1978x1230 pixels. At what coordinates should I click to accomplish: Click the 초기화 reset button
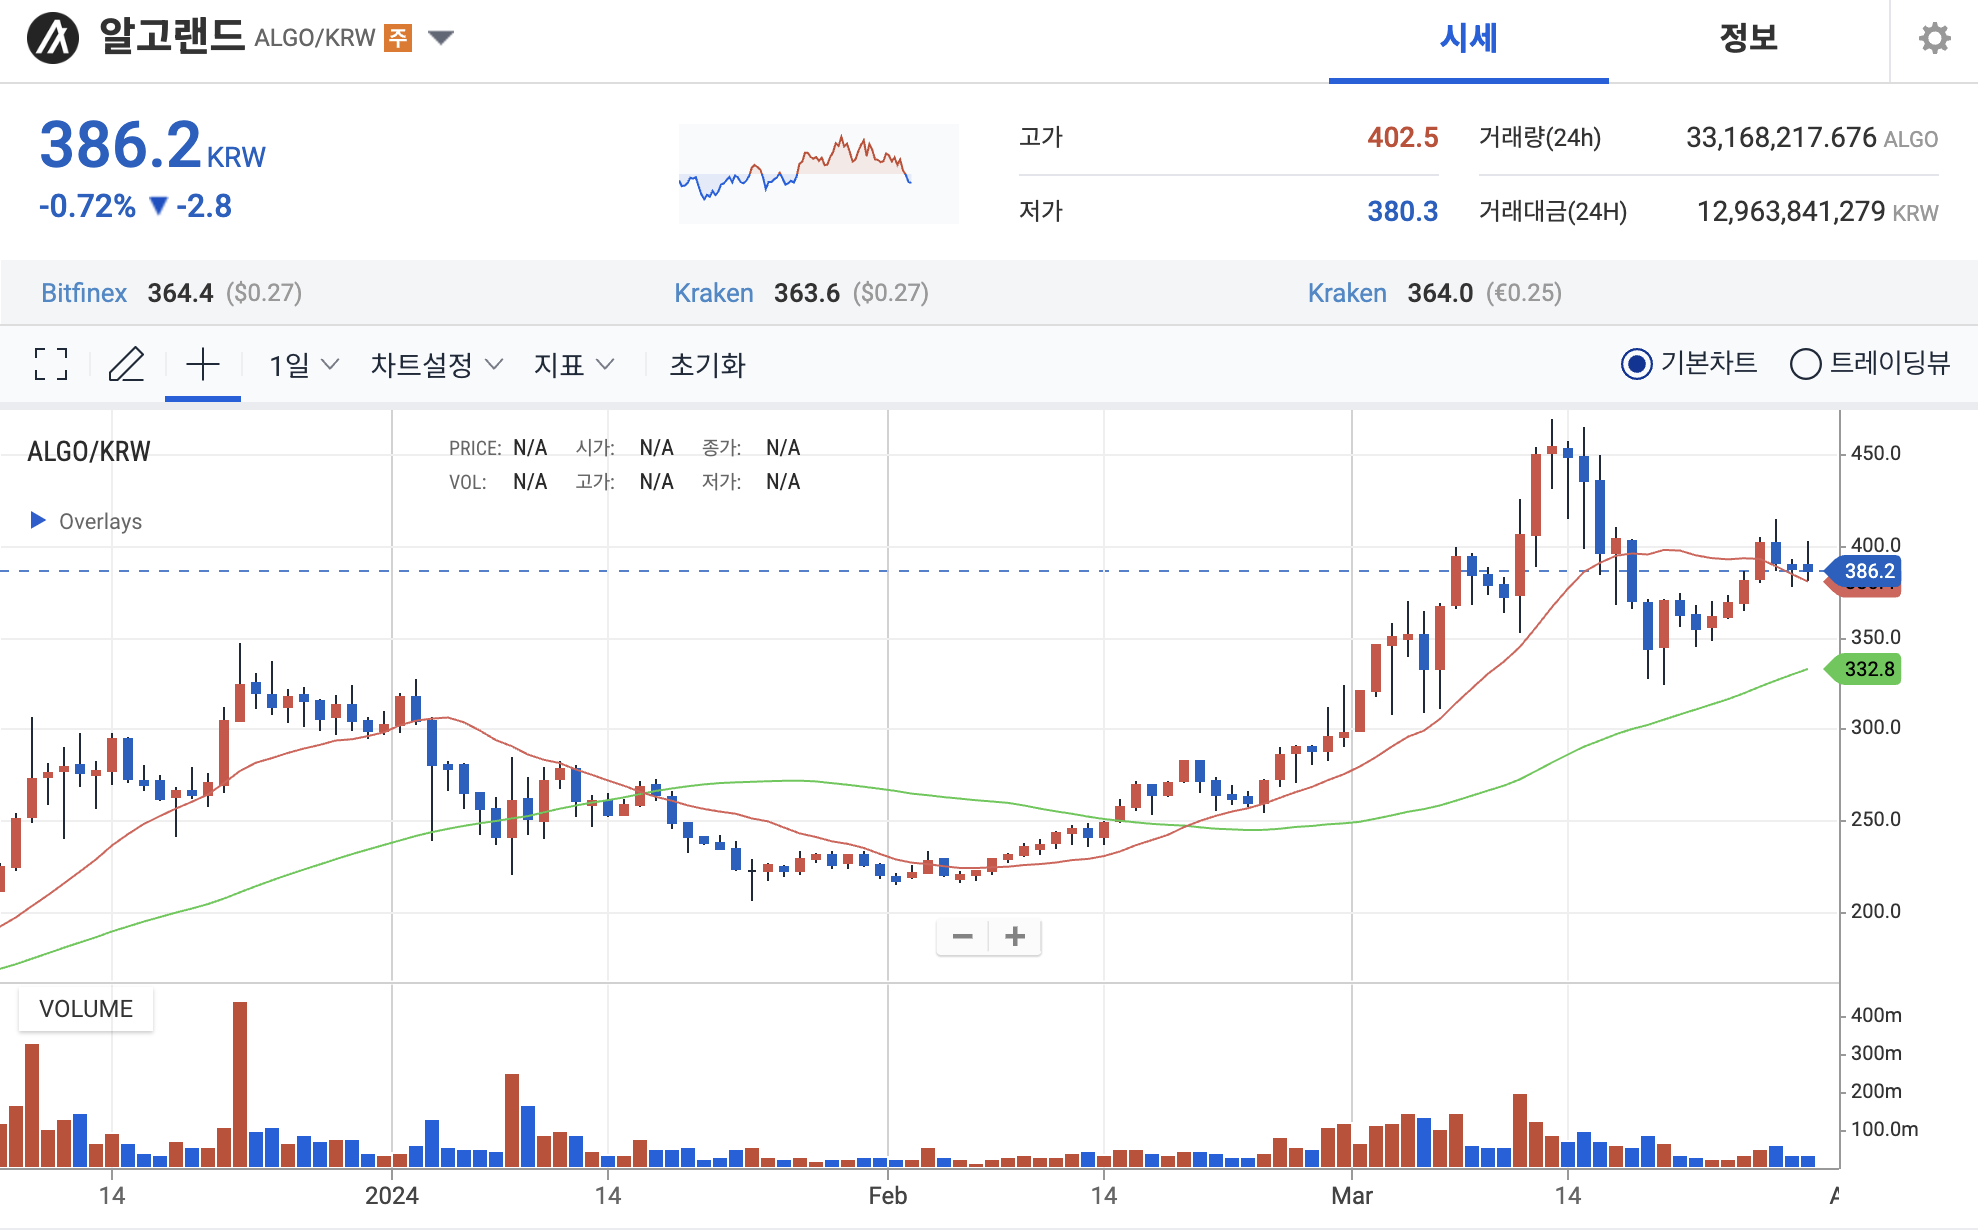707,365
